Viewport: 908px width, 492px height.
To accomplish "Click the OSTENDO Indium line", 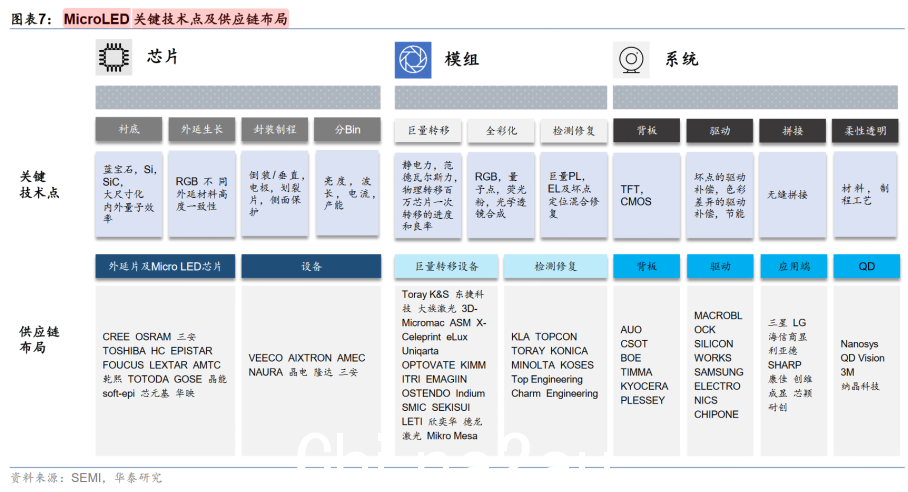I will pos(444,394).
